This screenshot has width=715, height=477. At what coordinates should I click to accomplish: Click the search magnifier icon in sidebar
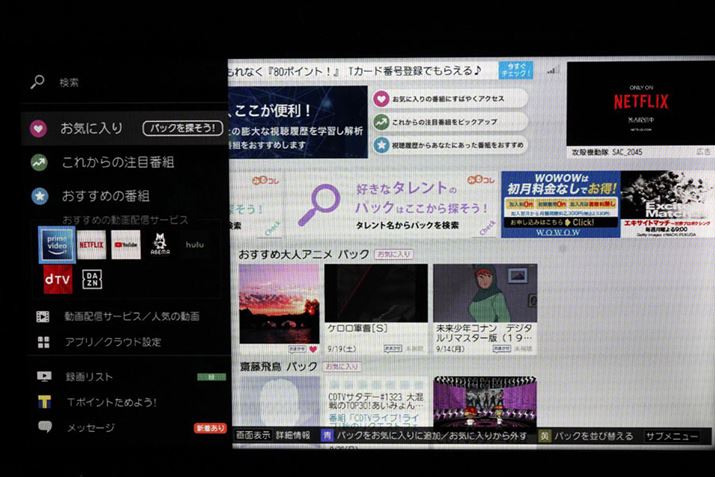pos(37,83)
